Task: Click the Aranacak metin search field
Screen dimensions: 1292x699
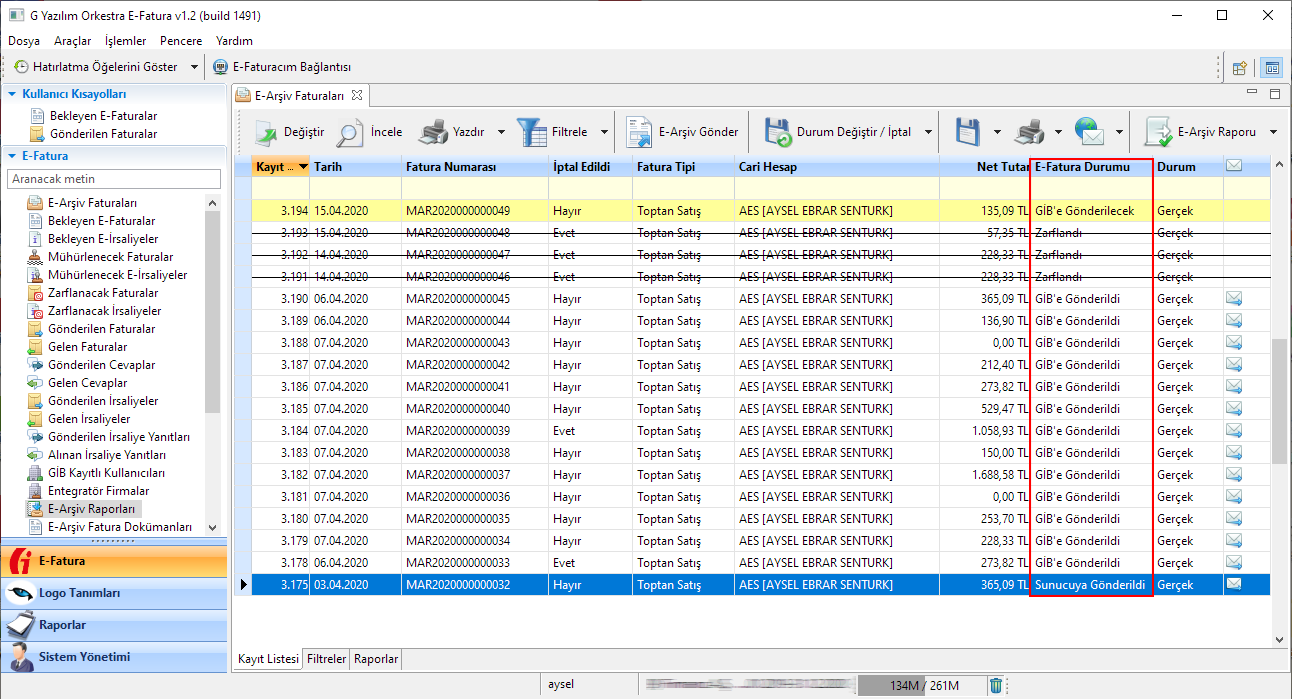Action: coord(114,179)
